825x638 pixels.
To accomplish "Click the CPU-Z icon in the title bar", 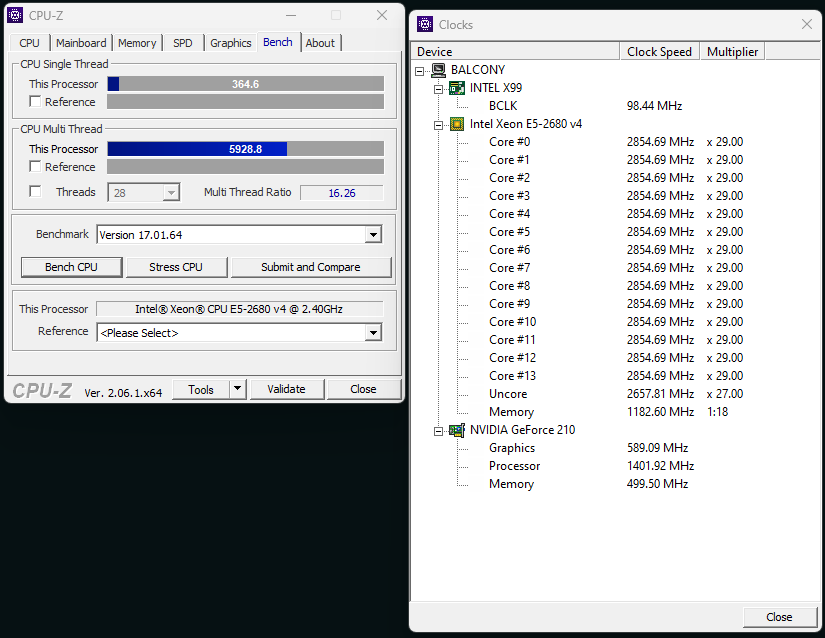I will point(14,15).
